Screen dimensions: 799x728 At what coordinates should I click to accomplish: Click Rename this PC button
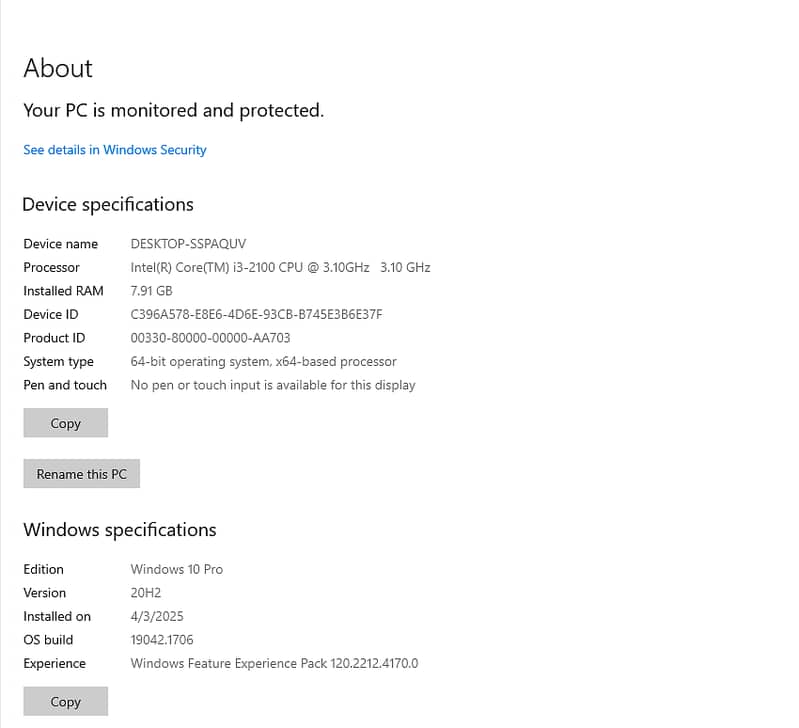pos(82,474)
